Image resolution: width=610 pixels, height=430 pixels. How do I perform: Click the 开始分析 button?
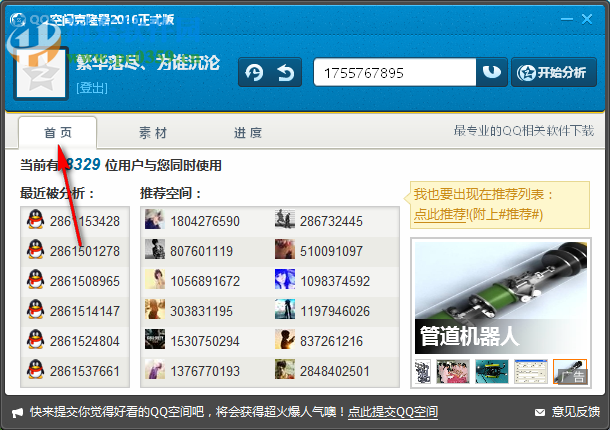pyautogui.click(x=554, y=72)
